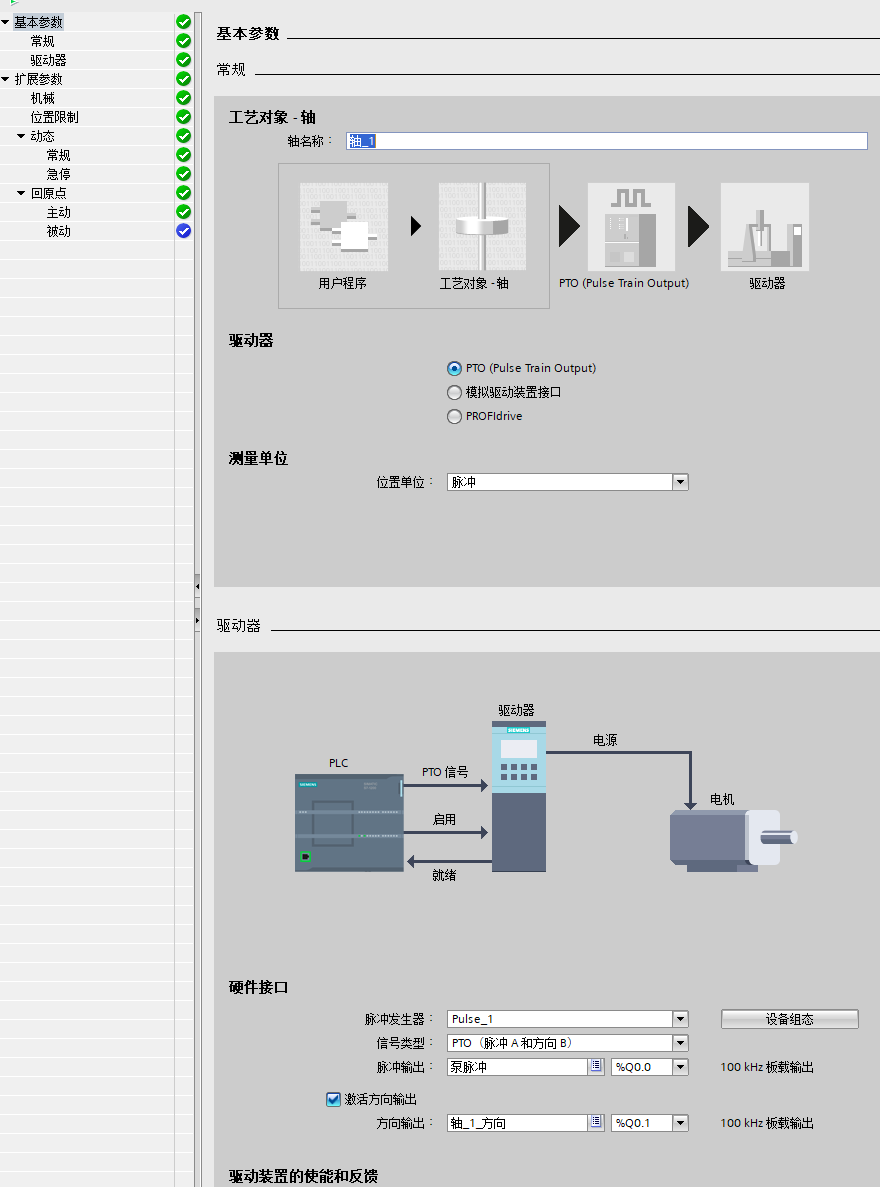The height and width of the screenshot is (1187, 880).
Task: Uncheck the 激活方向输出 checkbox
Action: (x=333, y=1100)
